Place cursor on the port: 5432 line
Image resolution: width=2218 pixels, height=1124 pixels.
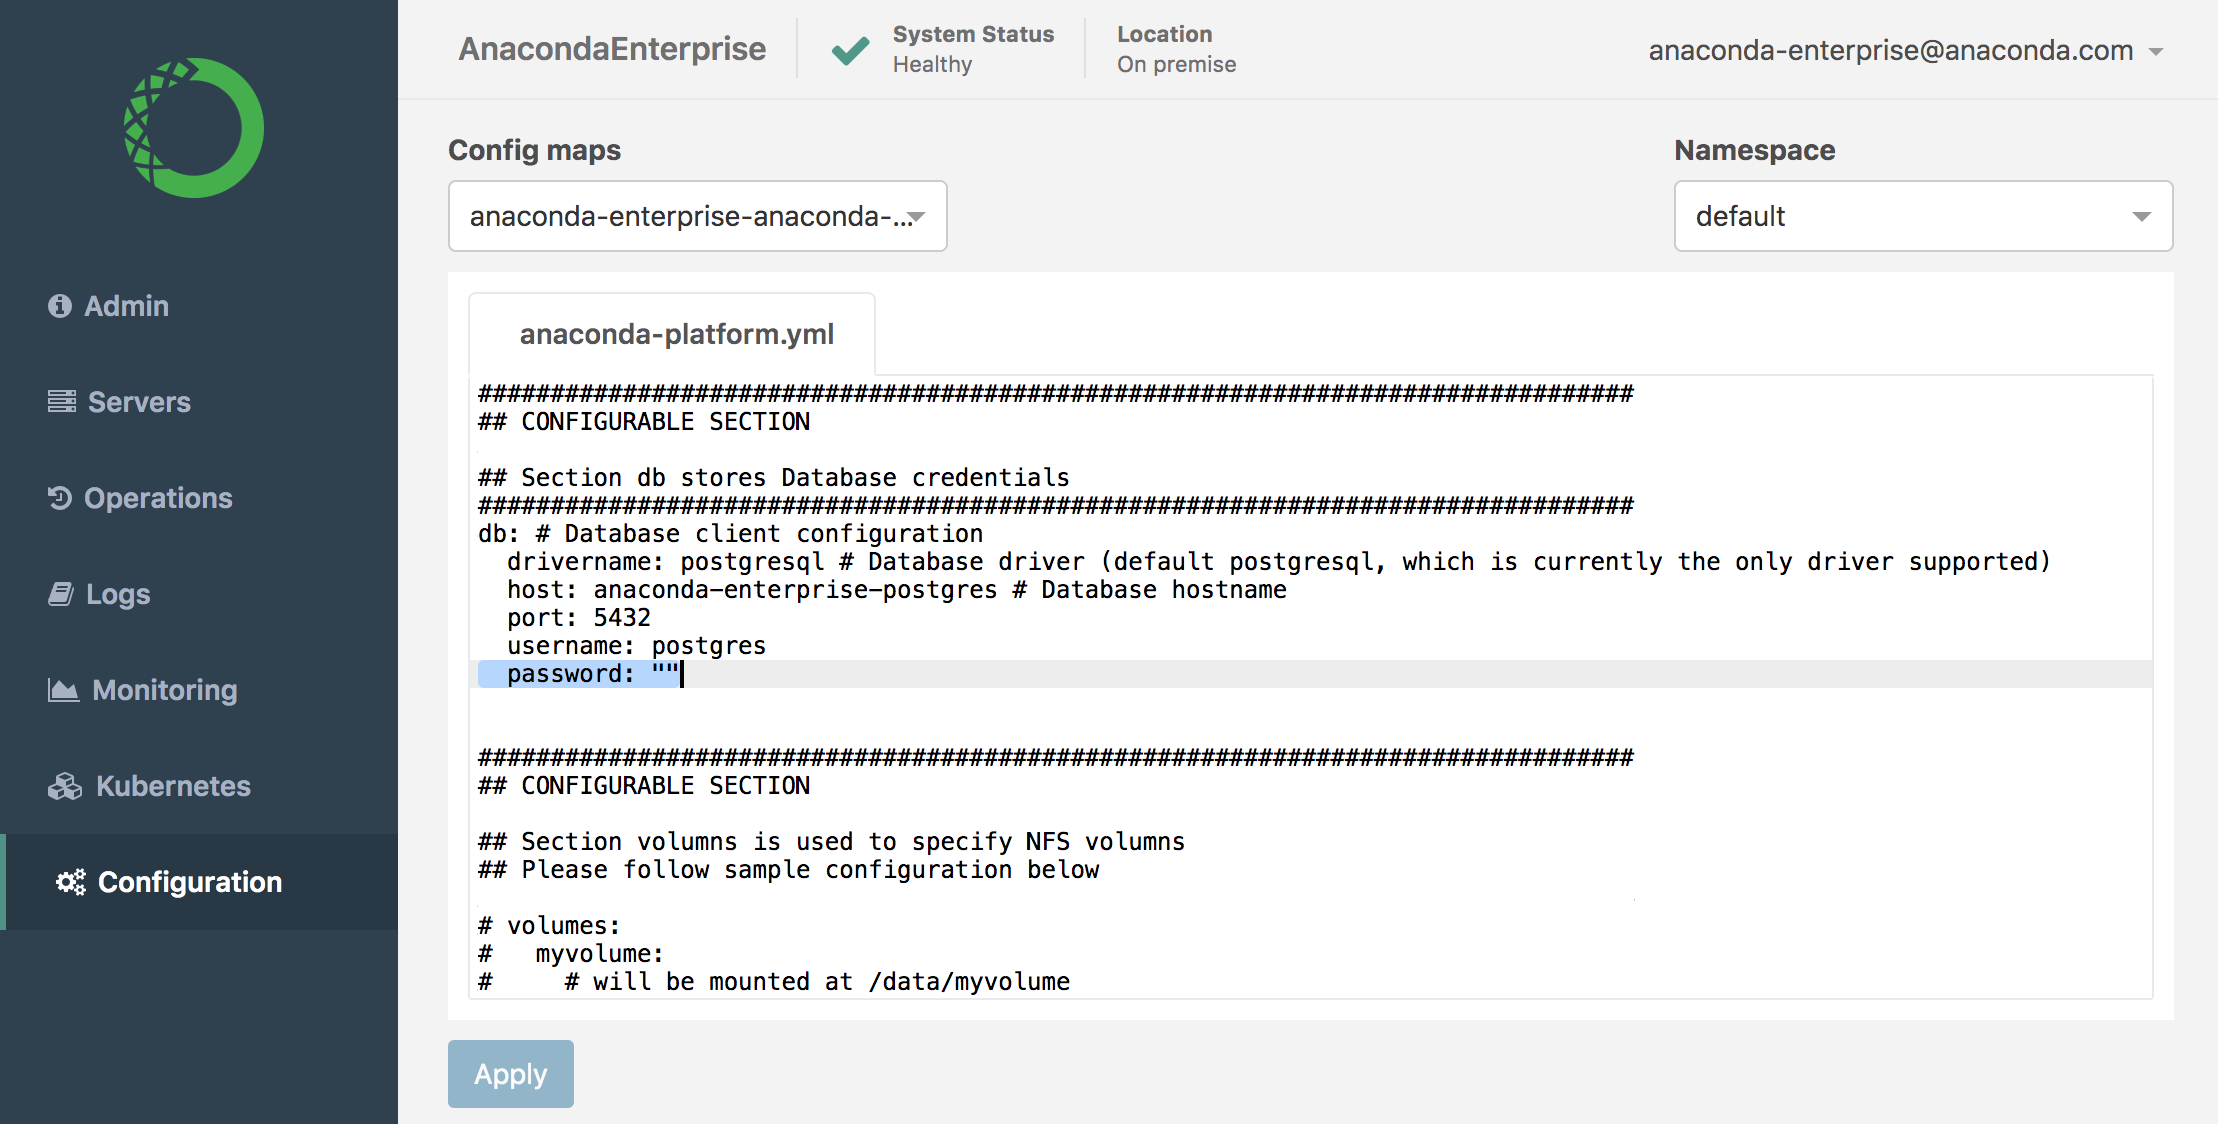coord(578,618)
